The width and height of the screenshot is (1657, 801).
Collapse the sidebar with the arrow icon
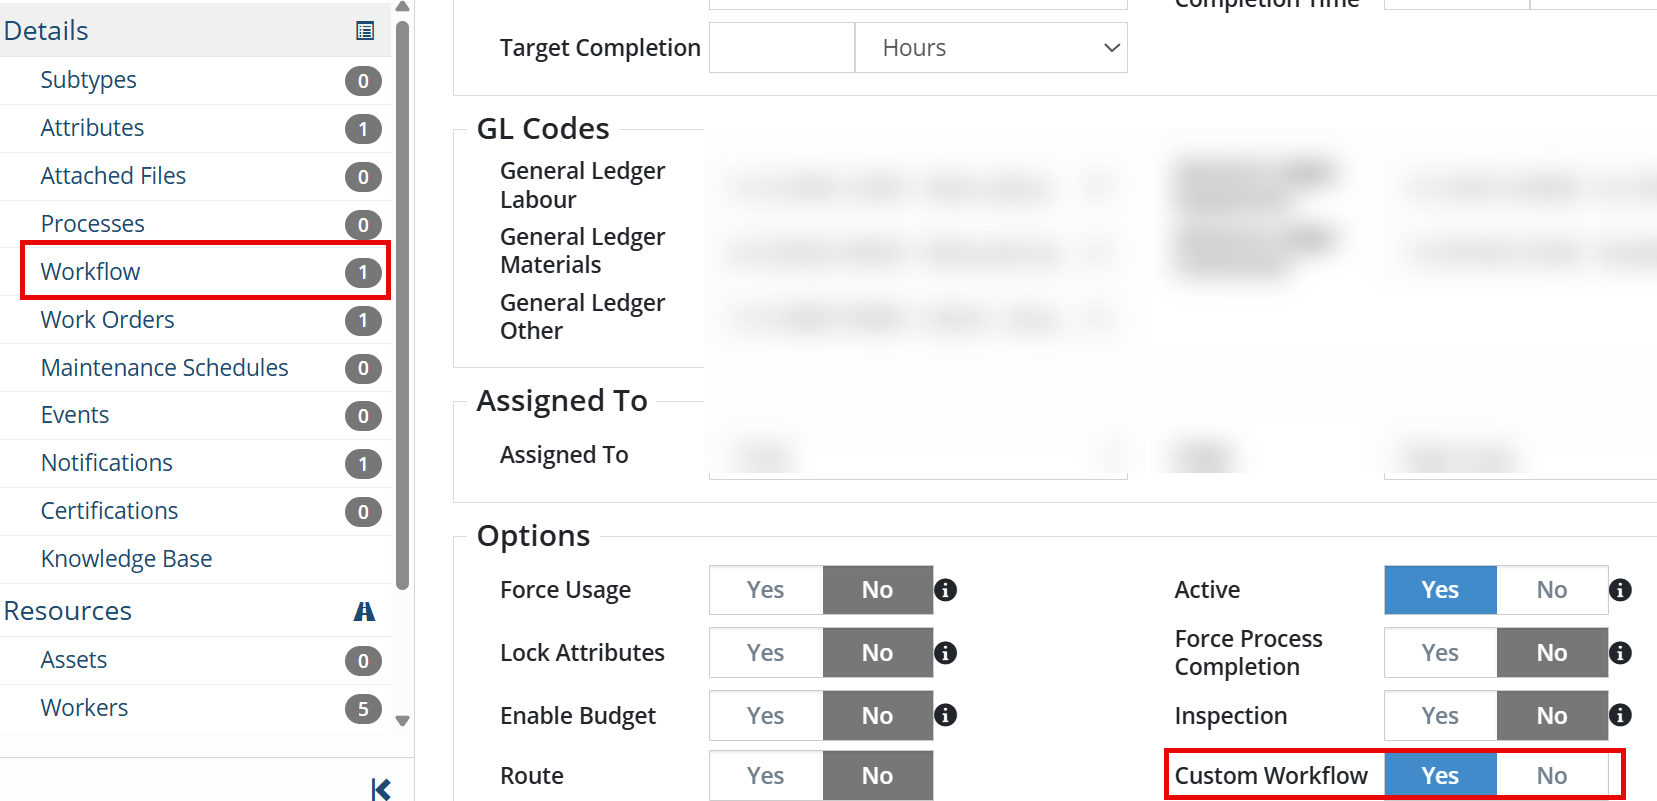tap(381, 789)
